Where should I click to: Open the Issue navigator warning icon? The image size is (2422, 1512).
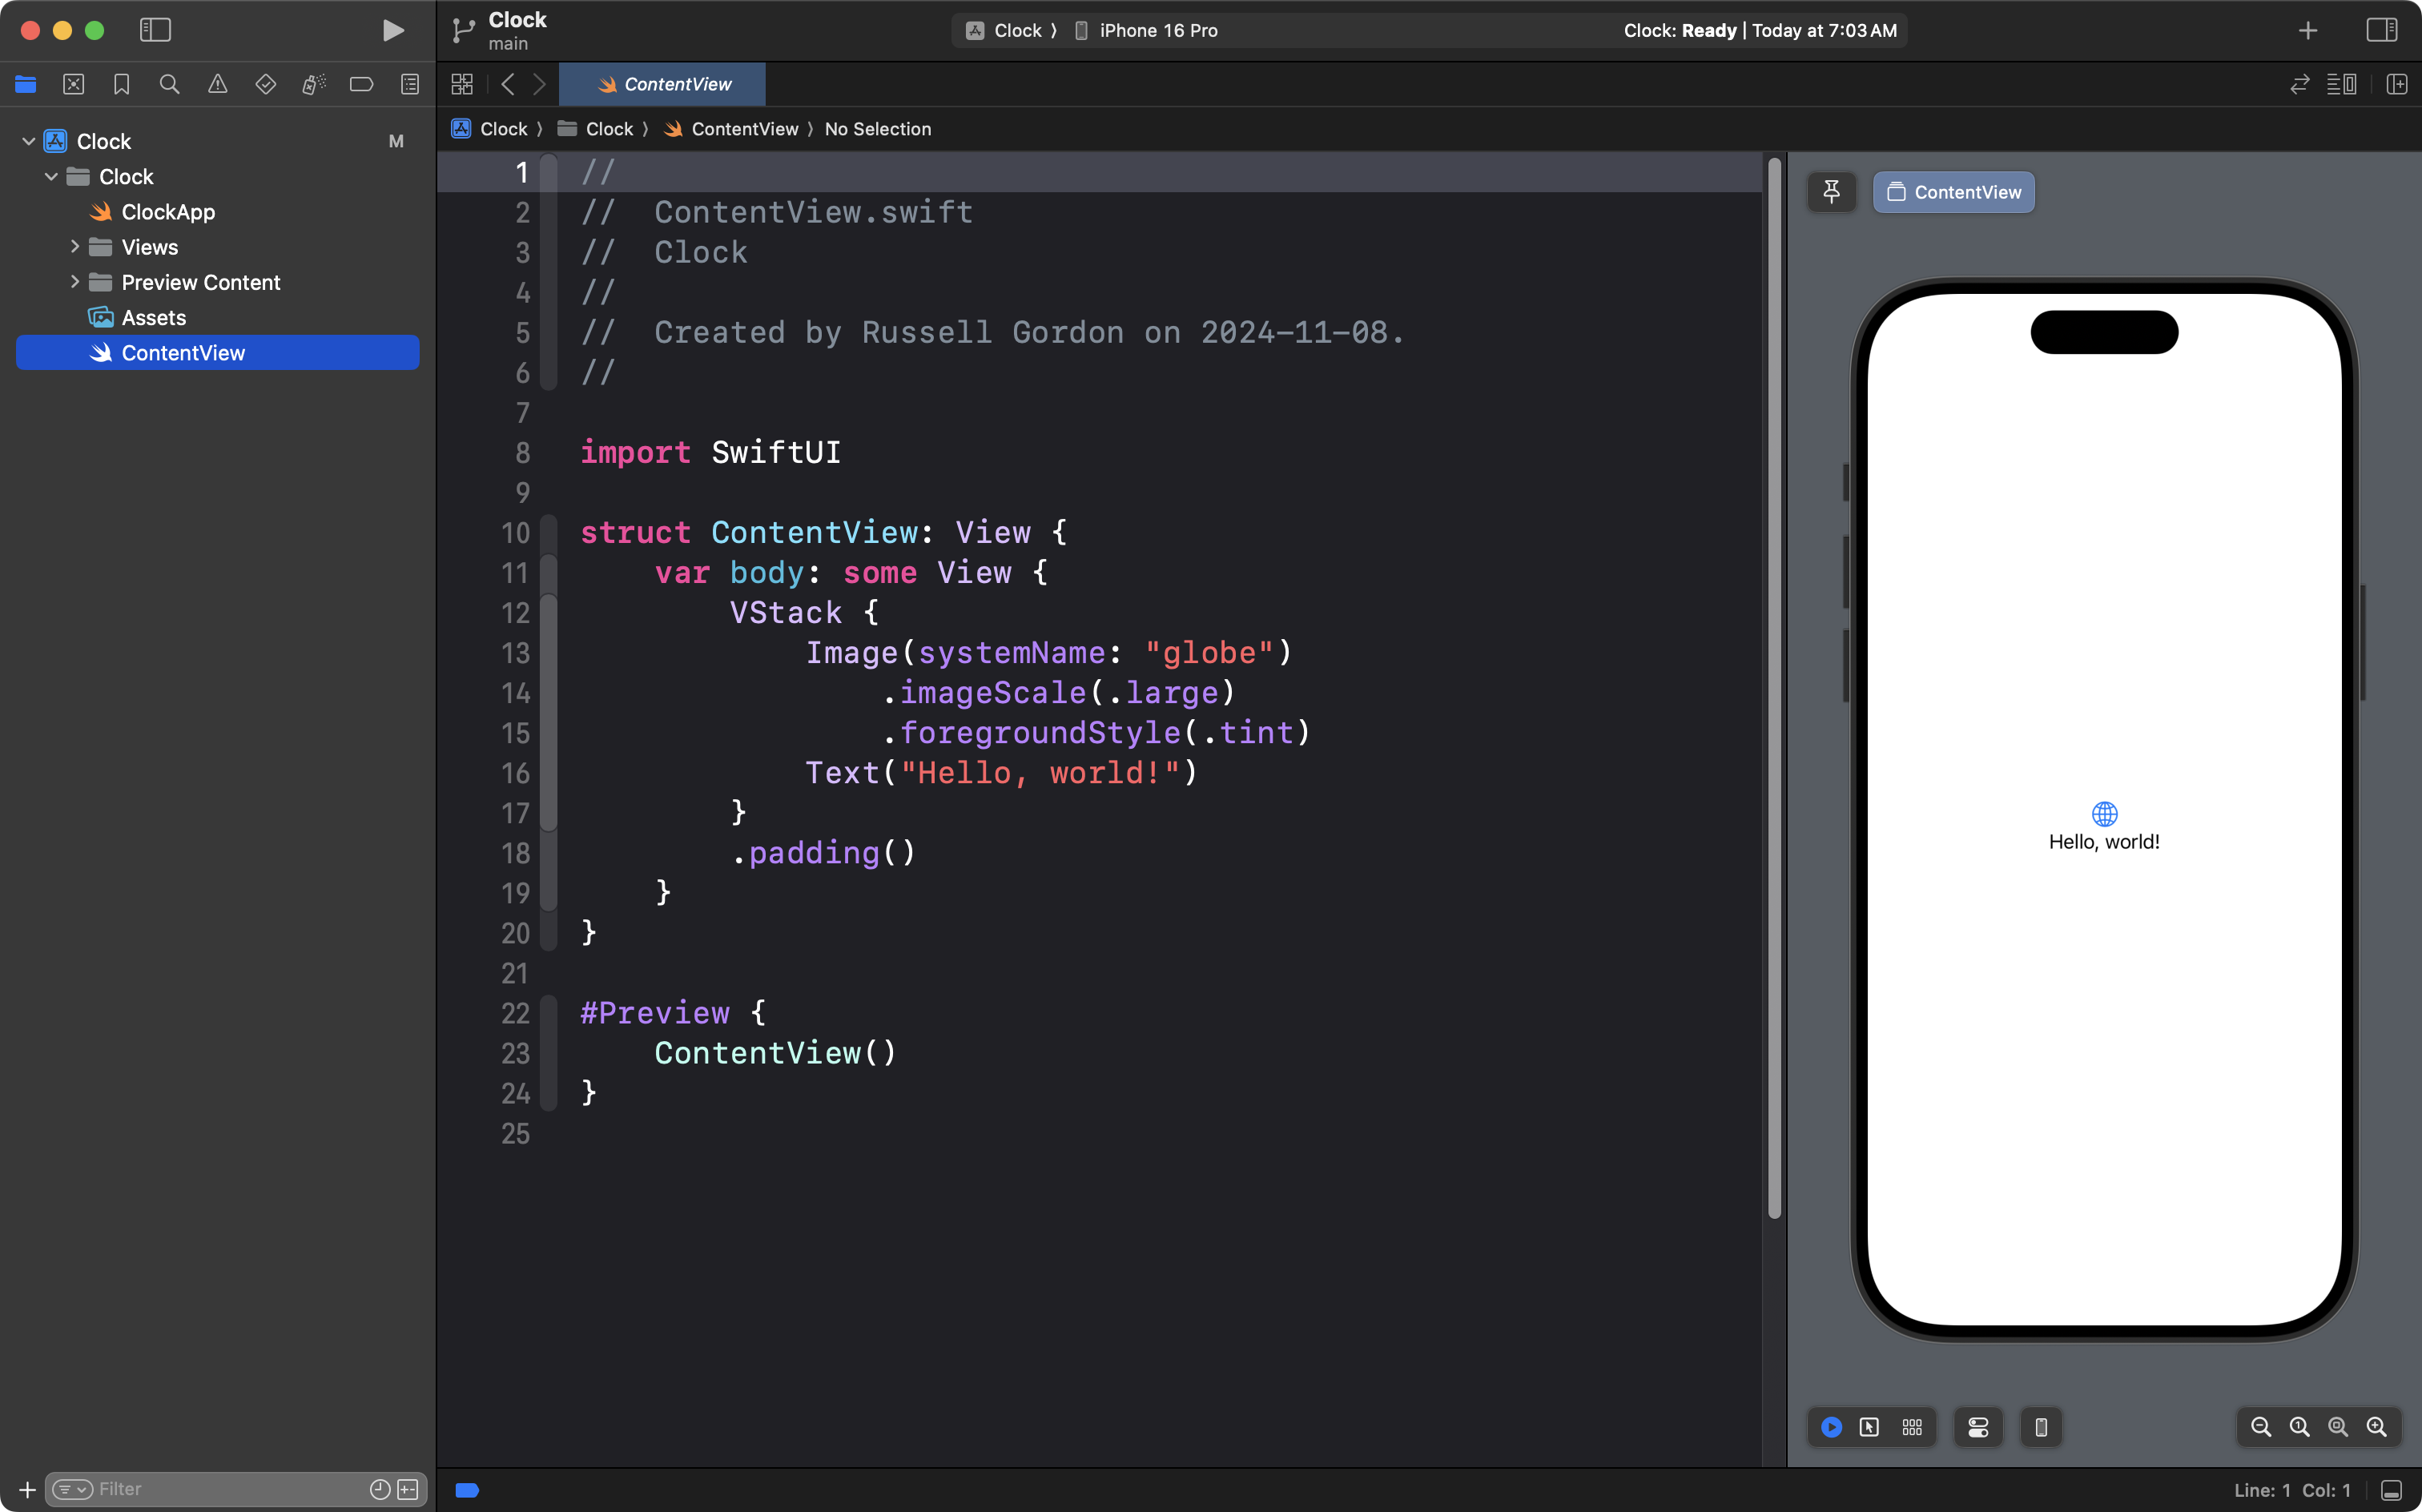[x=217, y=85]
